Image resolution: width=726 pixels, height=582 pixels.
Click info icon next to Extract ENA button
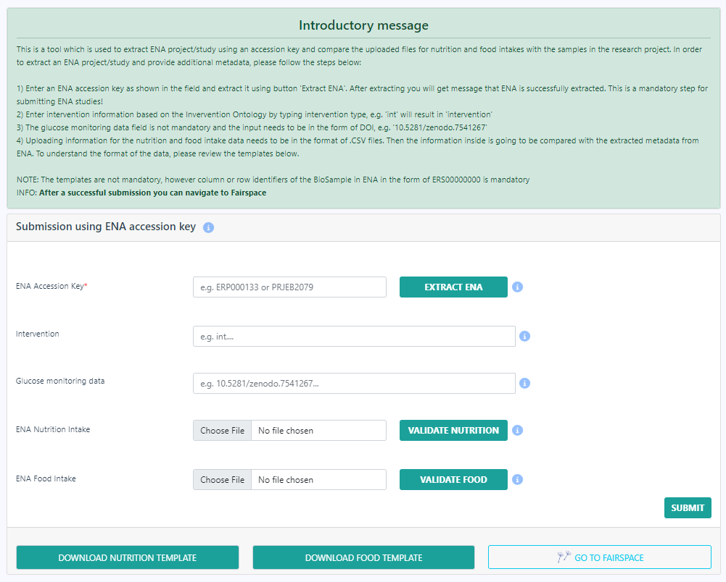click(518, 288)
